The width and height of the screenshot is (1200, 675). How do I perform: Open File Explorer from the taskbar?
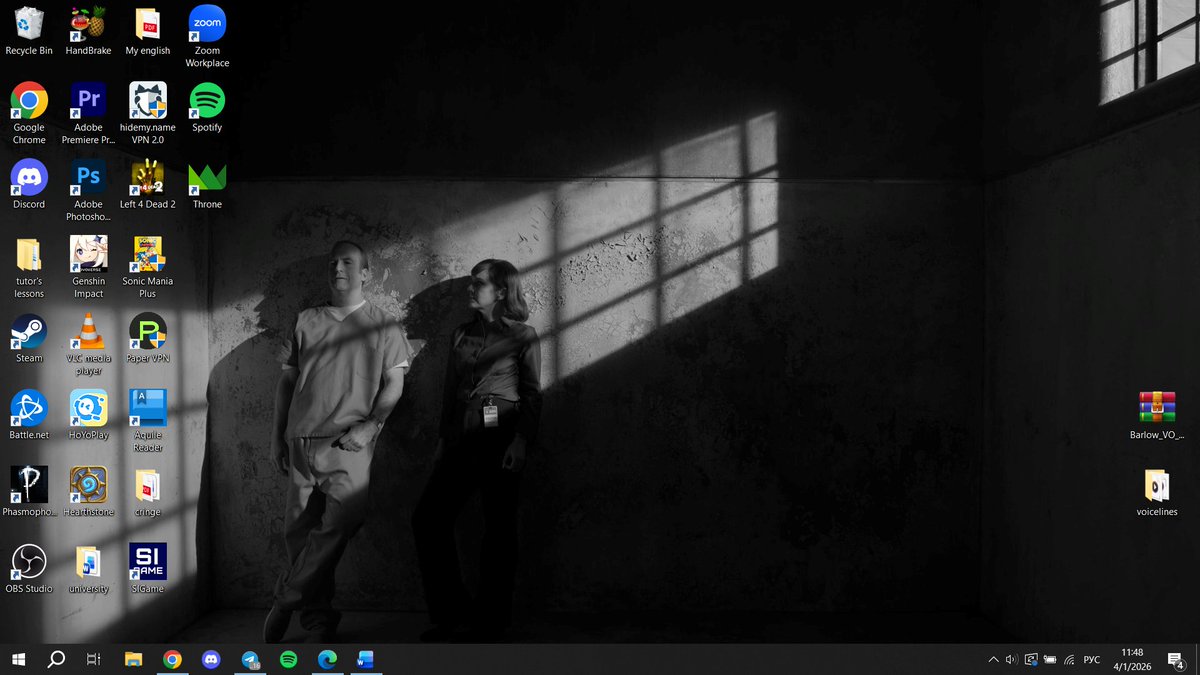pyautogui.click(x=133, y=659)
